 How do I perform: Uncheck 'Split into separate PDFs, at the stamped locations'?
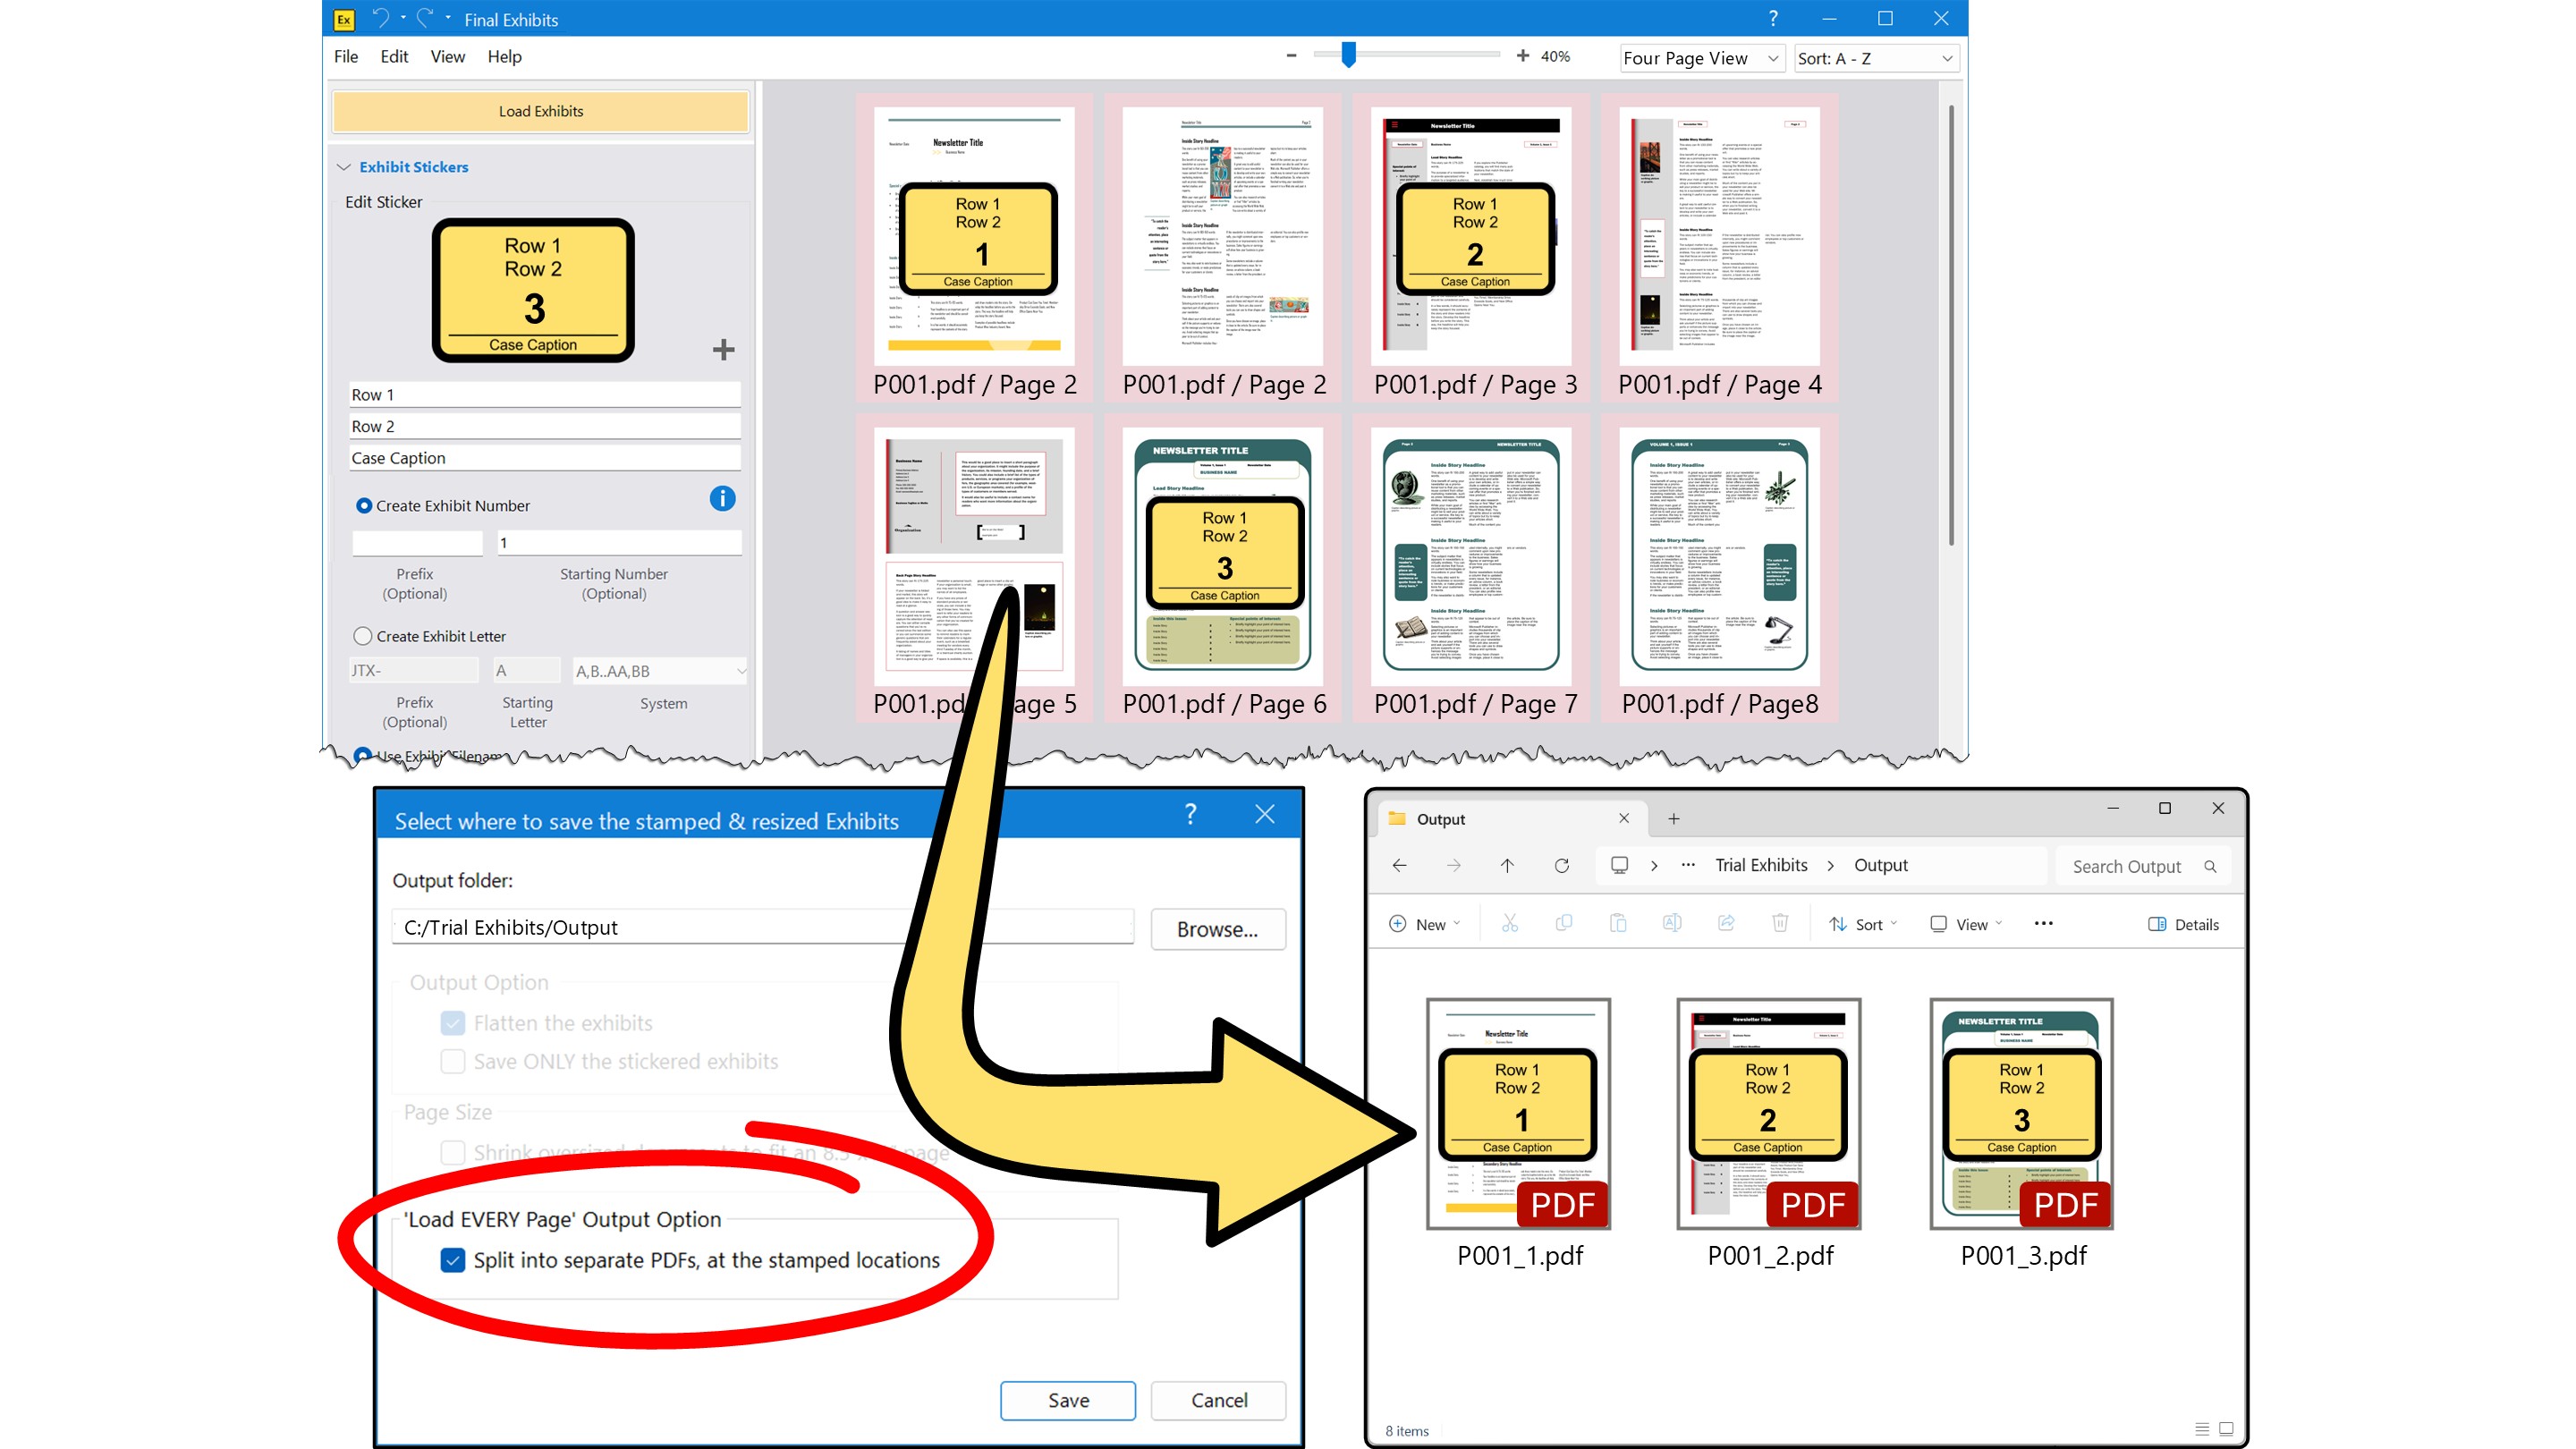453,1260
